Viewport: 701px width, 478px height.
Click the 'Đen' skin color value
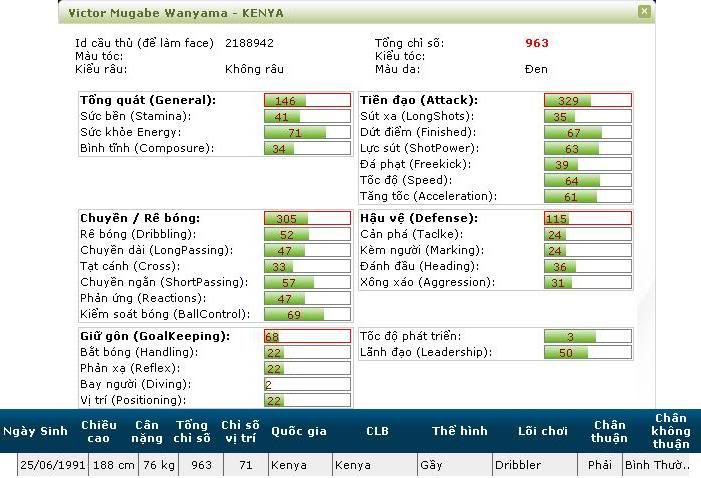pos(536,69)
